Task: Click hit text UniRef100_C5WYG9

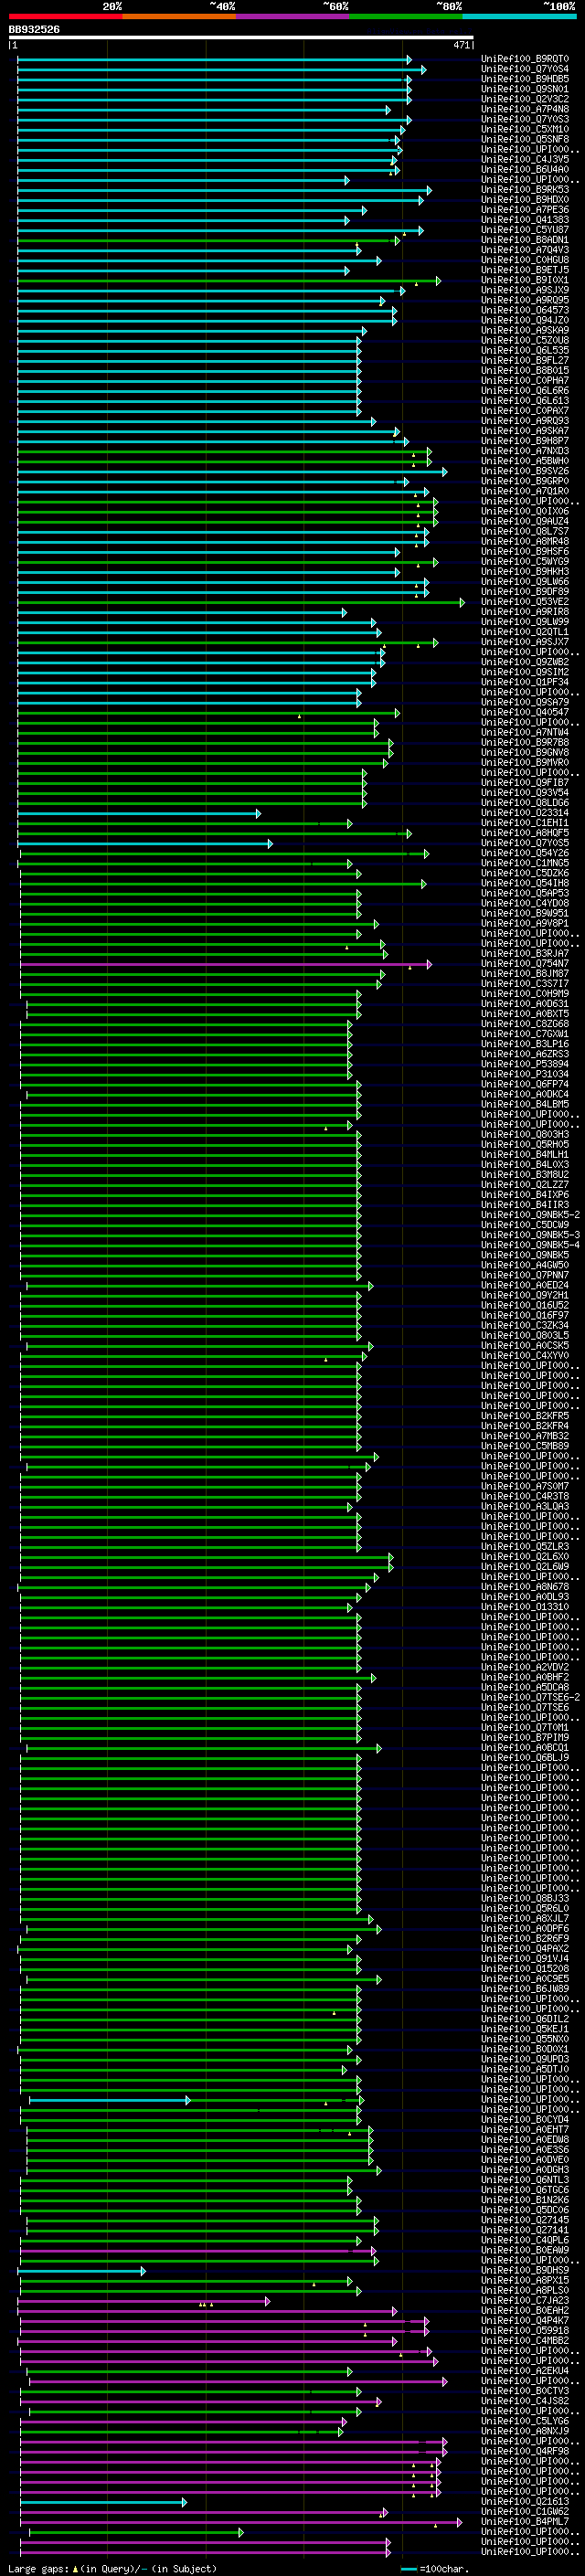Action: 525,561
